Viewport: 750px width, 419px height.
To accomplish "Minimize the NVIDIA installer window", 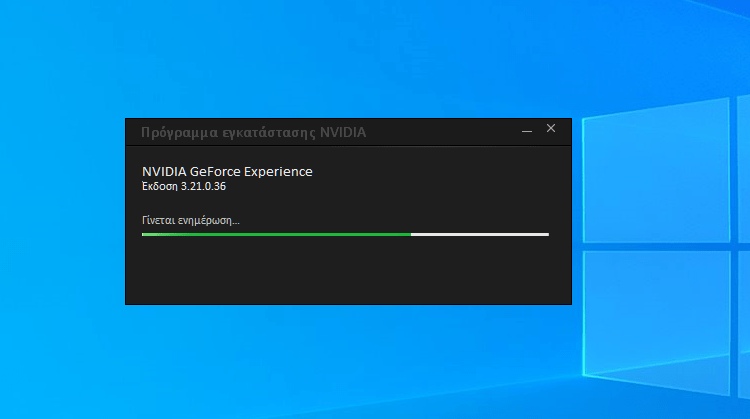I will [527, 130].
